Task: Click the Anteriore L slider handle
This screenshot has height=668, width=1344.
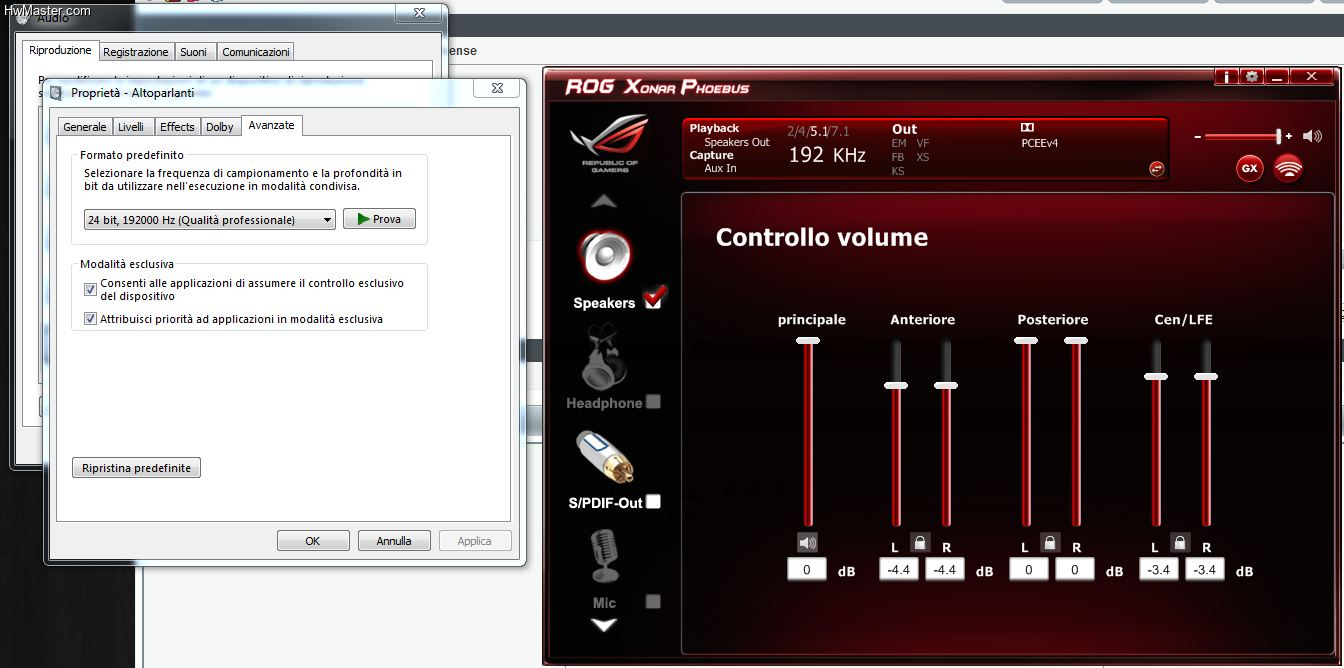Action: point(896,385)
